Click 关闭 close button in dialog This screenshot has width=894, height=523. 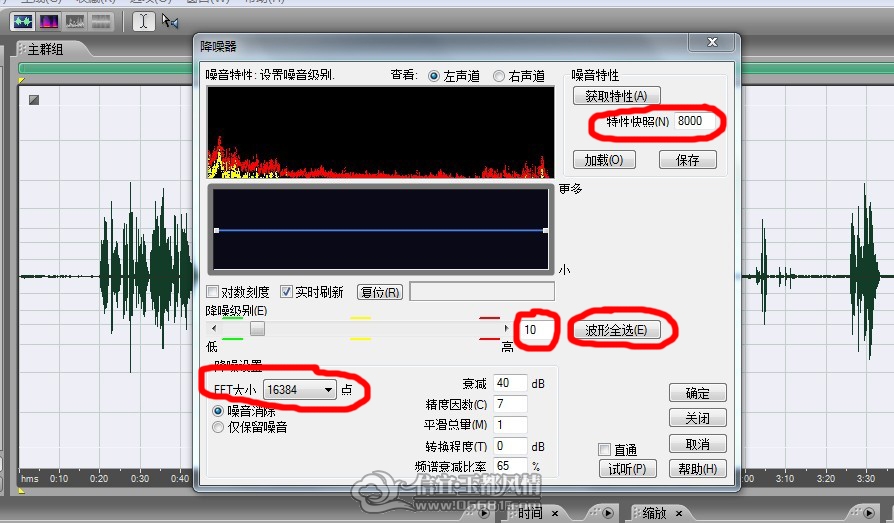697,418
